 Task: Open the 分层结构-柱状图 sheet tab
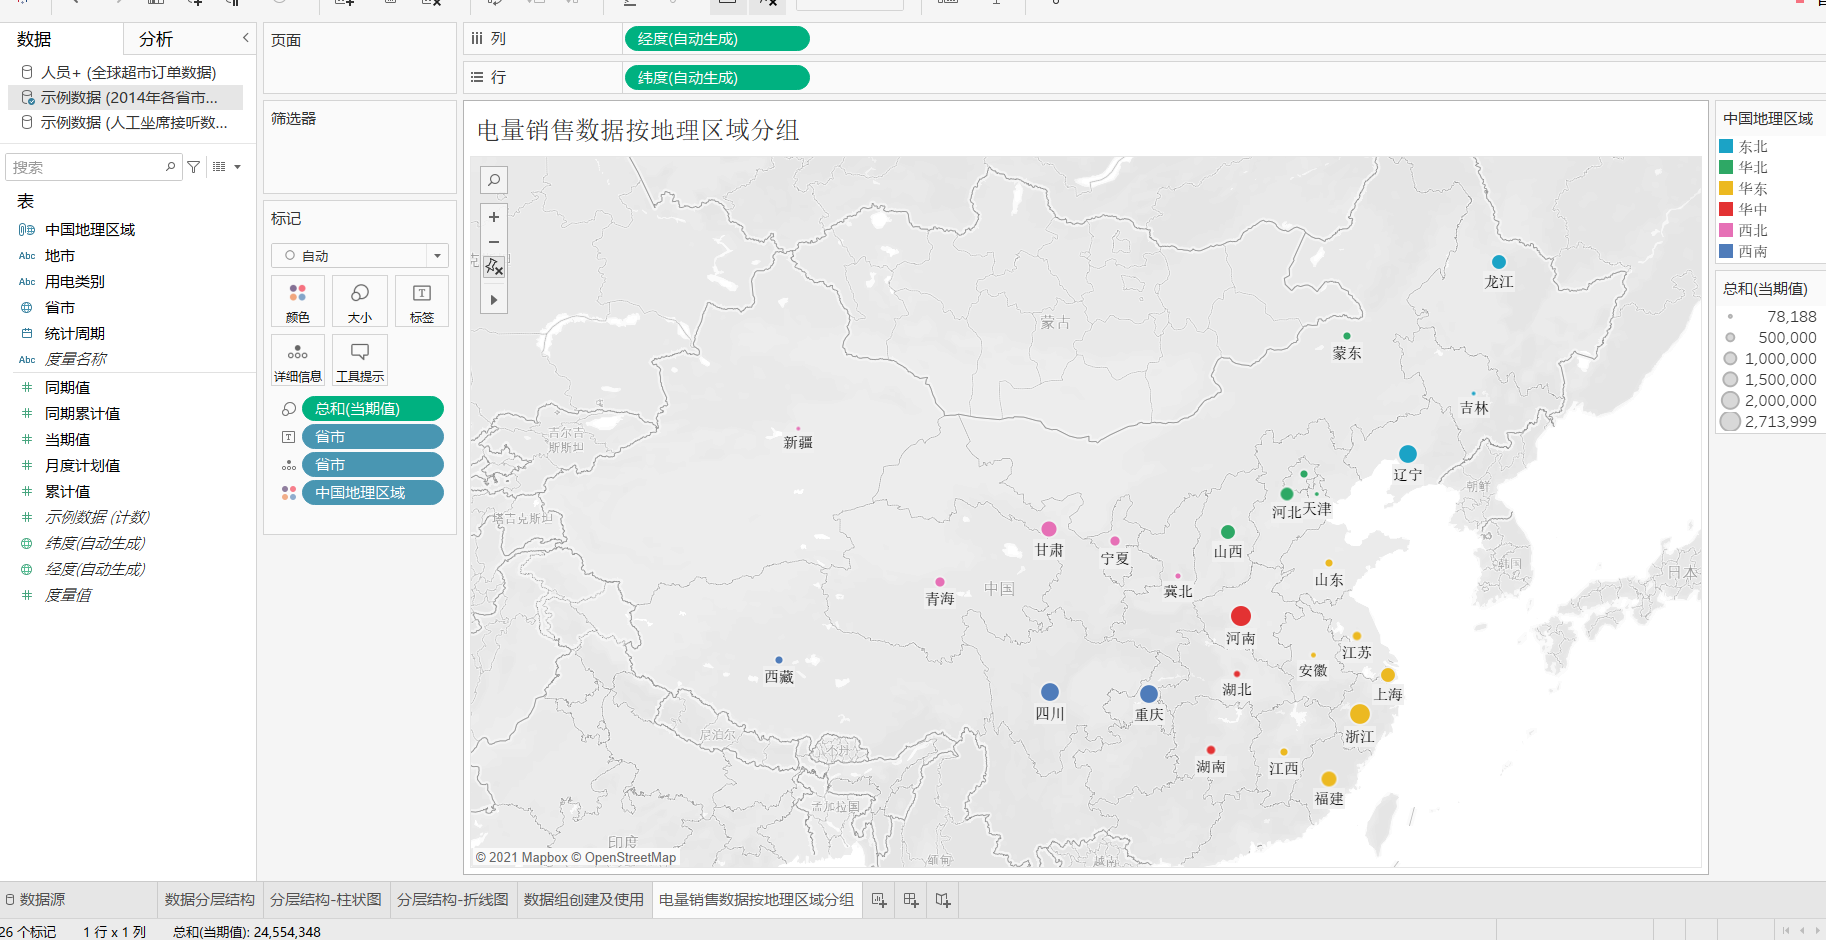[326, 900]
